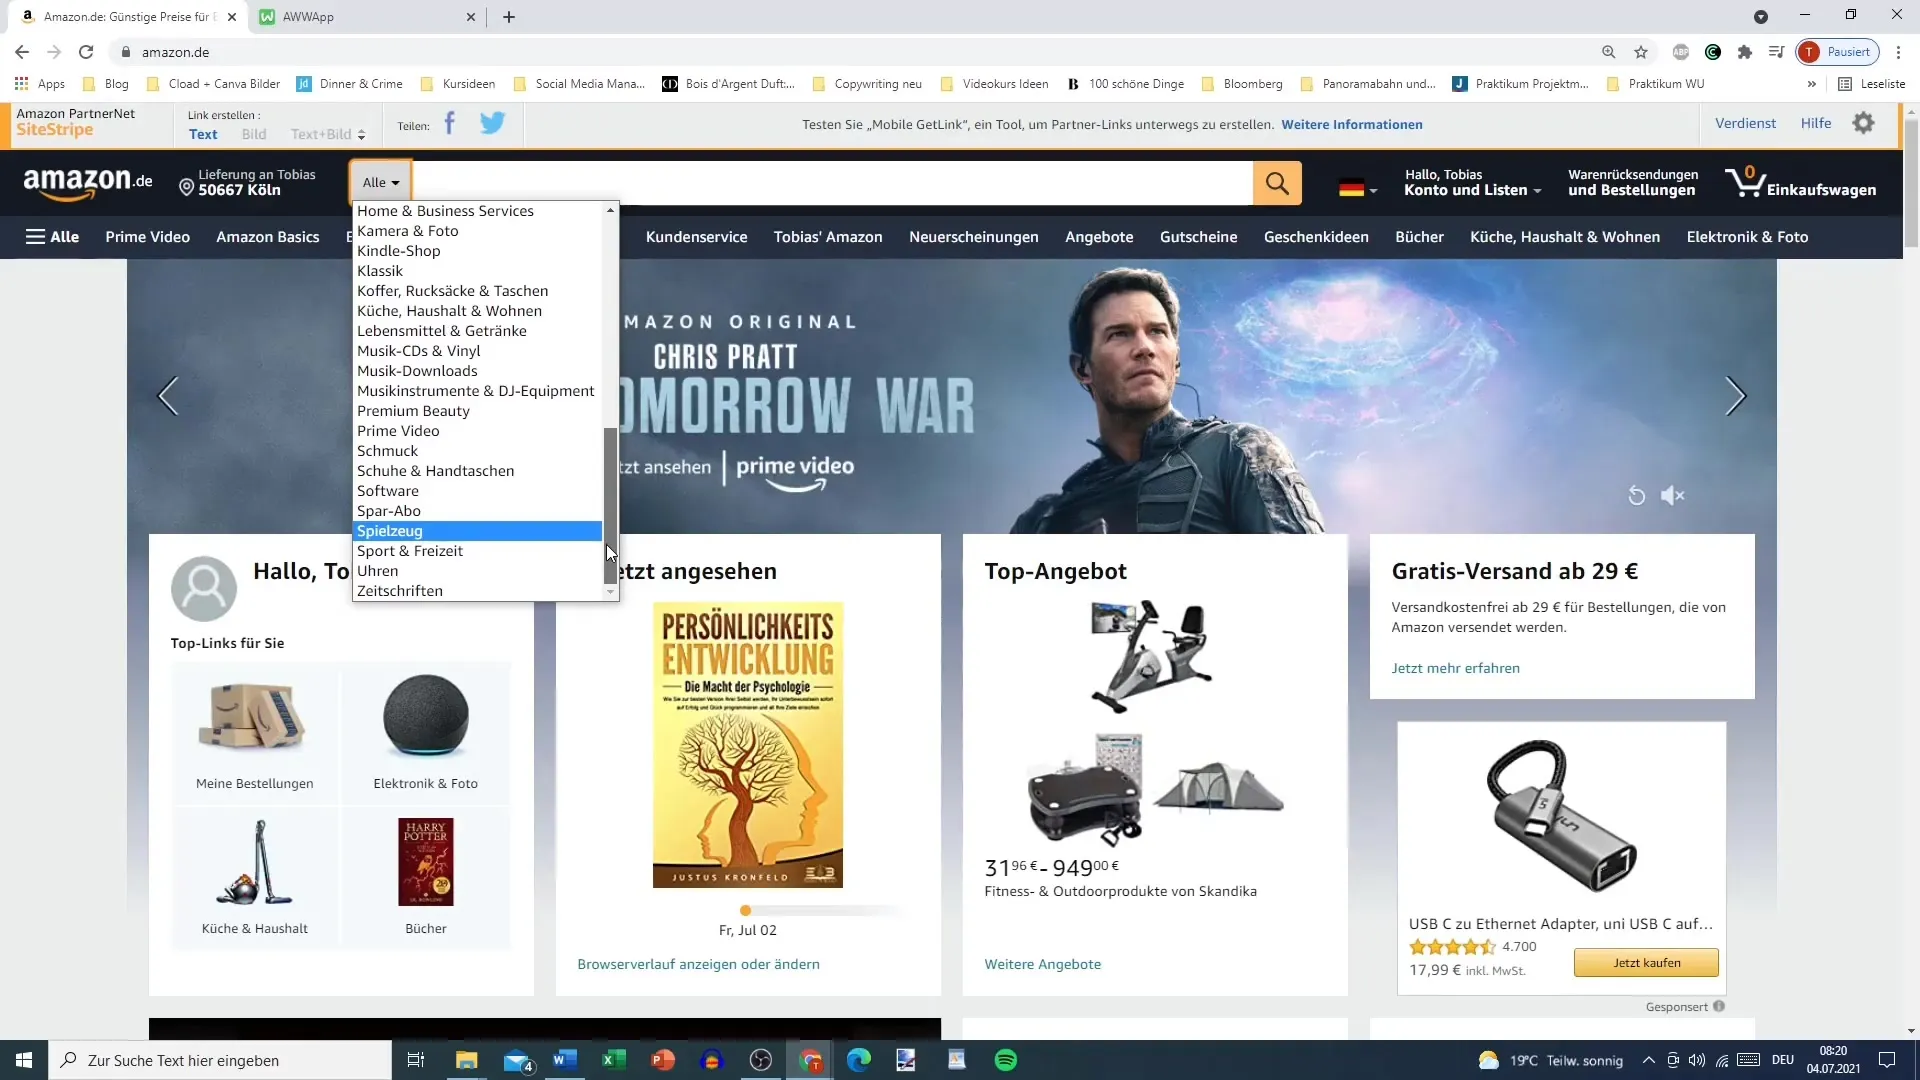Image resolution: width=1920 pixels, height=1080 pixels.
Task: Open Excel from taskbar
Action: tap(614, 1060)
